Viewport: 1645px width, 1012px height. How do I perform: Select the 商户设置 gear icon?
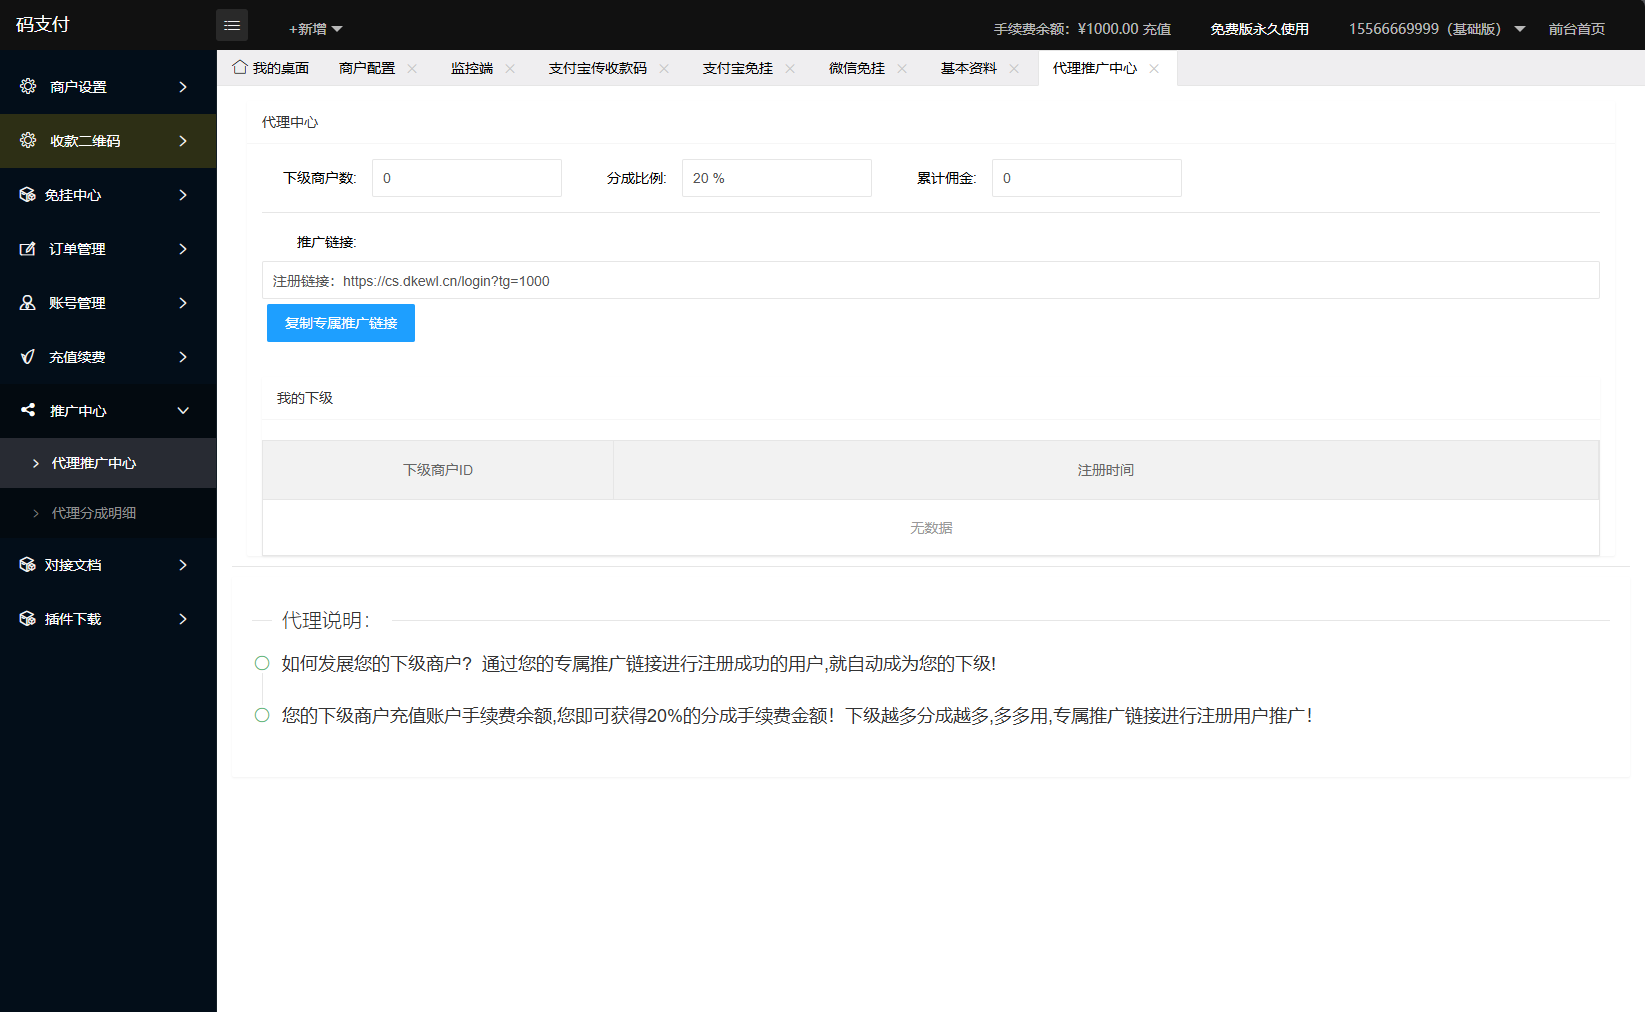click(28, 86)
